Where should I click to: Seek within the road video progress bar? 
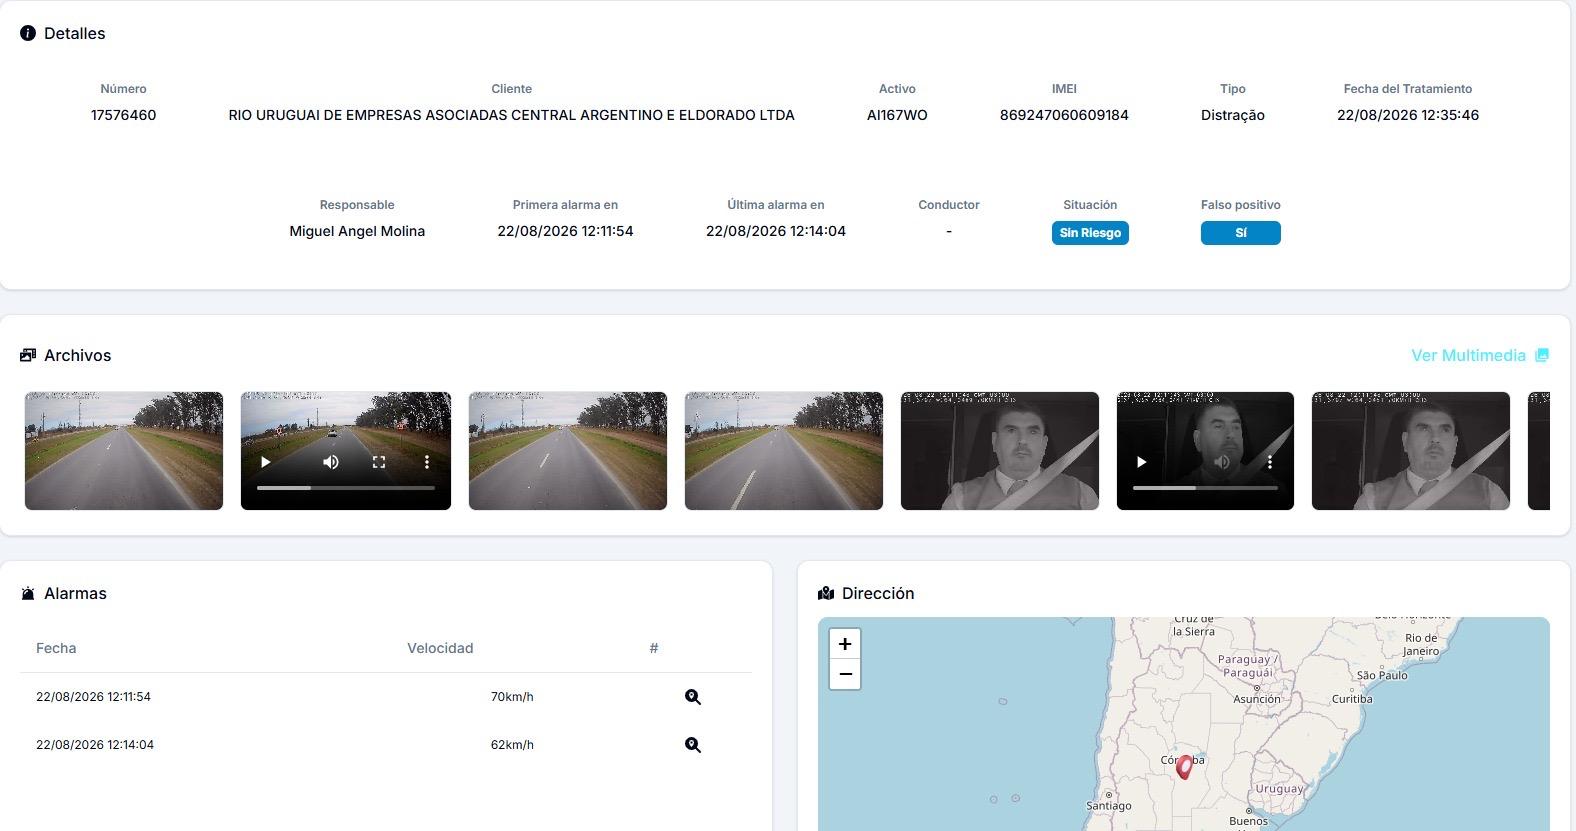[346, 488]
